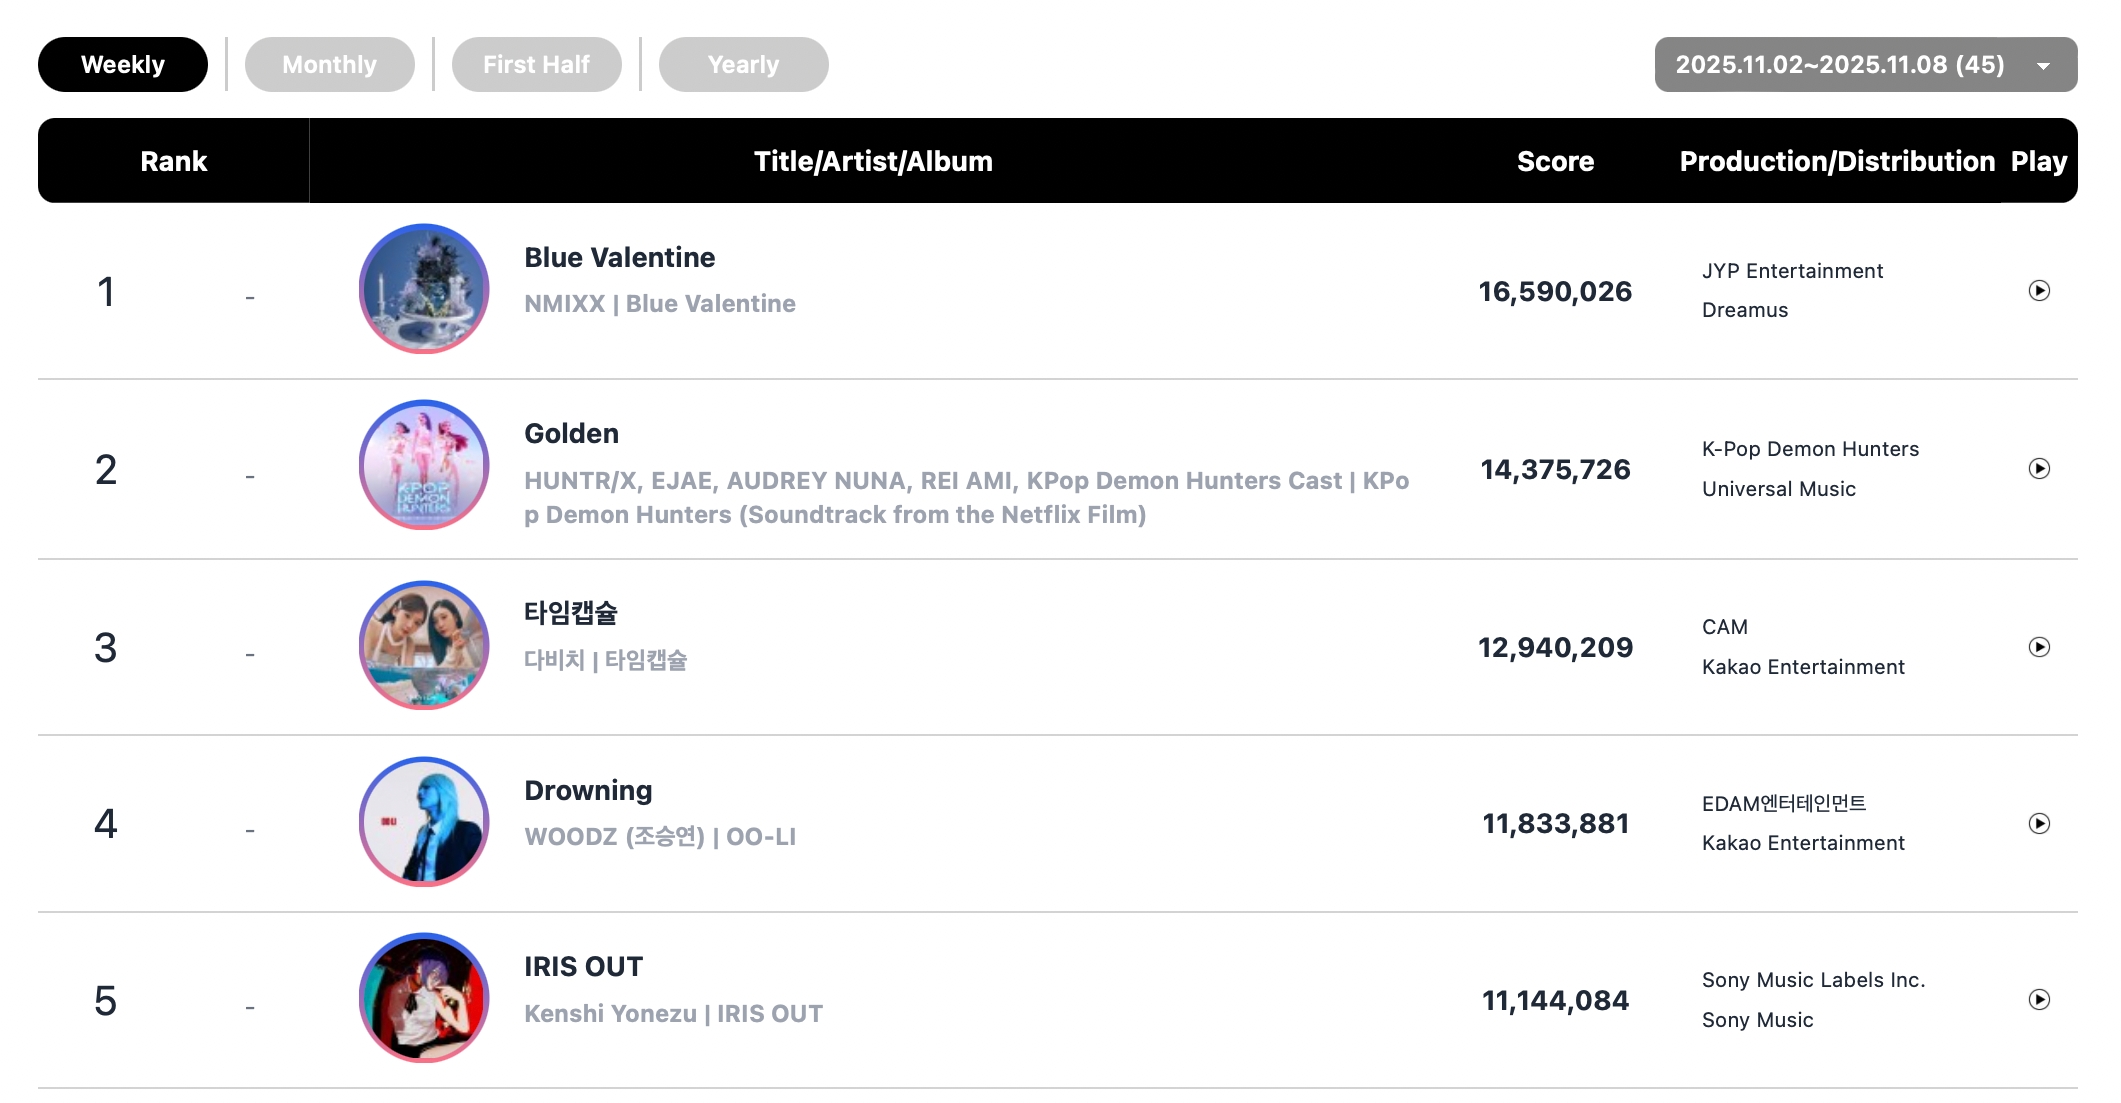Click the dropdown arrow beside week 45
This screenshot has width=2121, height=1103.
(2043, 66)
